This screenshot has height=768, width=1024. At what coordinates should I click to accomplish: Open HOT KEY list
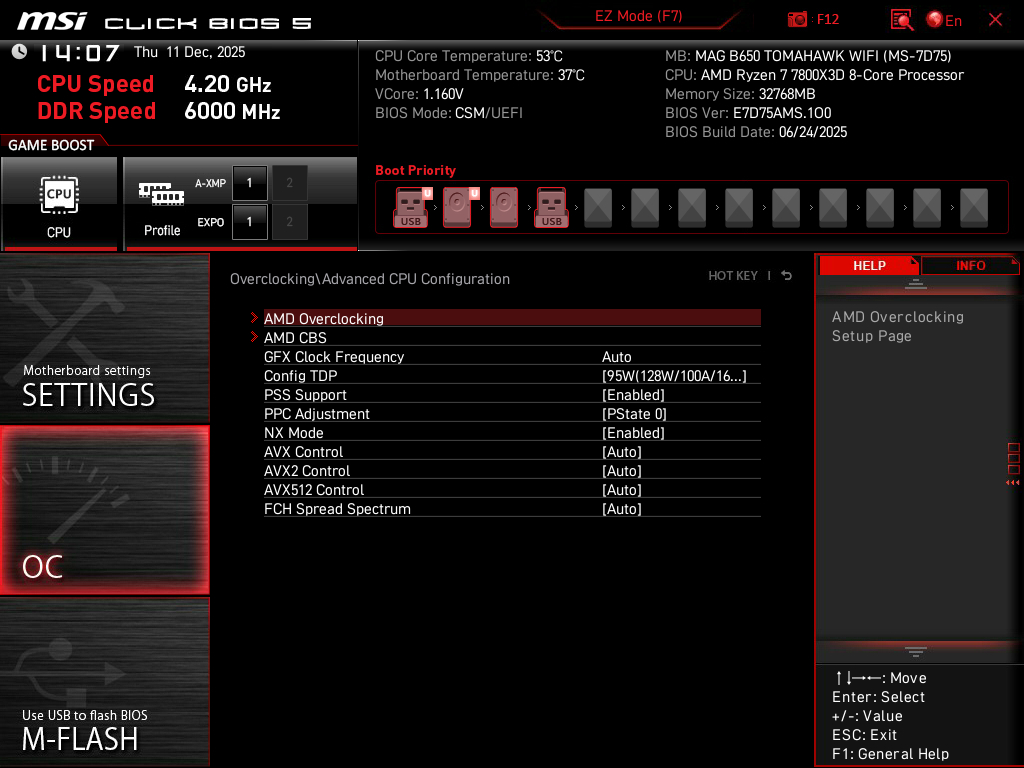[x=733, y=276]
